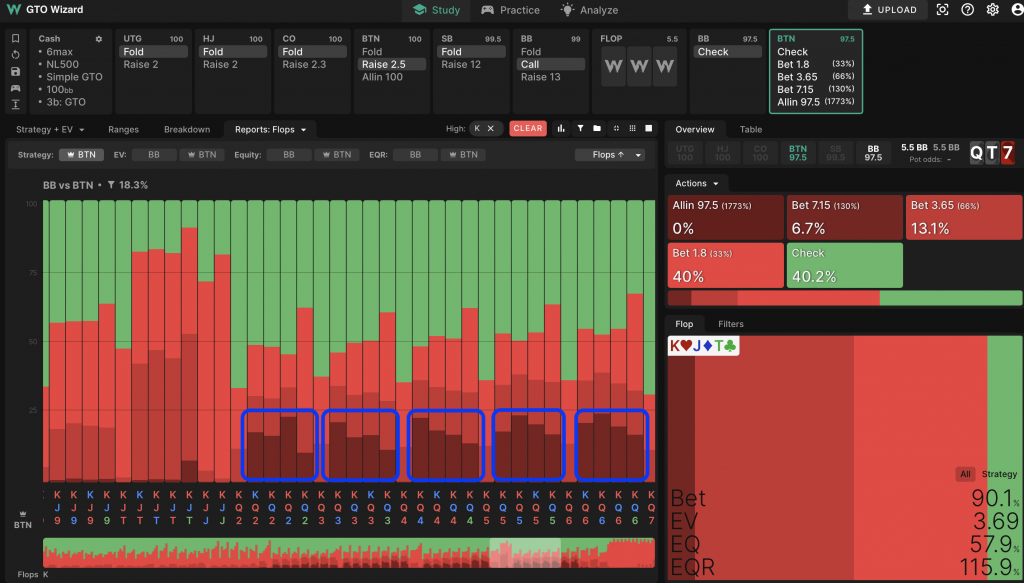This screenshot has height=583, width=1024.
Task: Click the four-dot grouping icon
Action: (616, 129)
